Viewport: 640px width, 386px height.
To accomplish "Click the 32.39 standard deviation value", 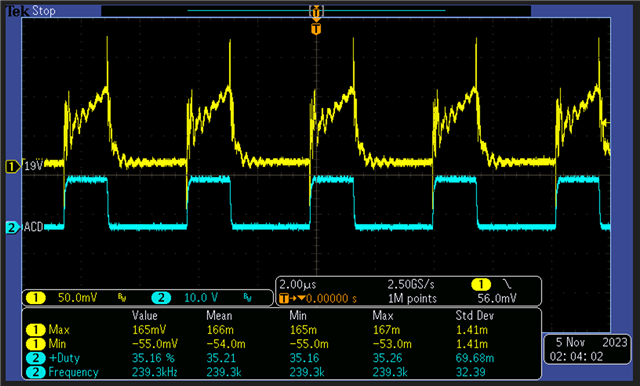I will [471, 372].
